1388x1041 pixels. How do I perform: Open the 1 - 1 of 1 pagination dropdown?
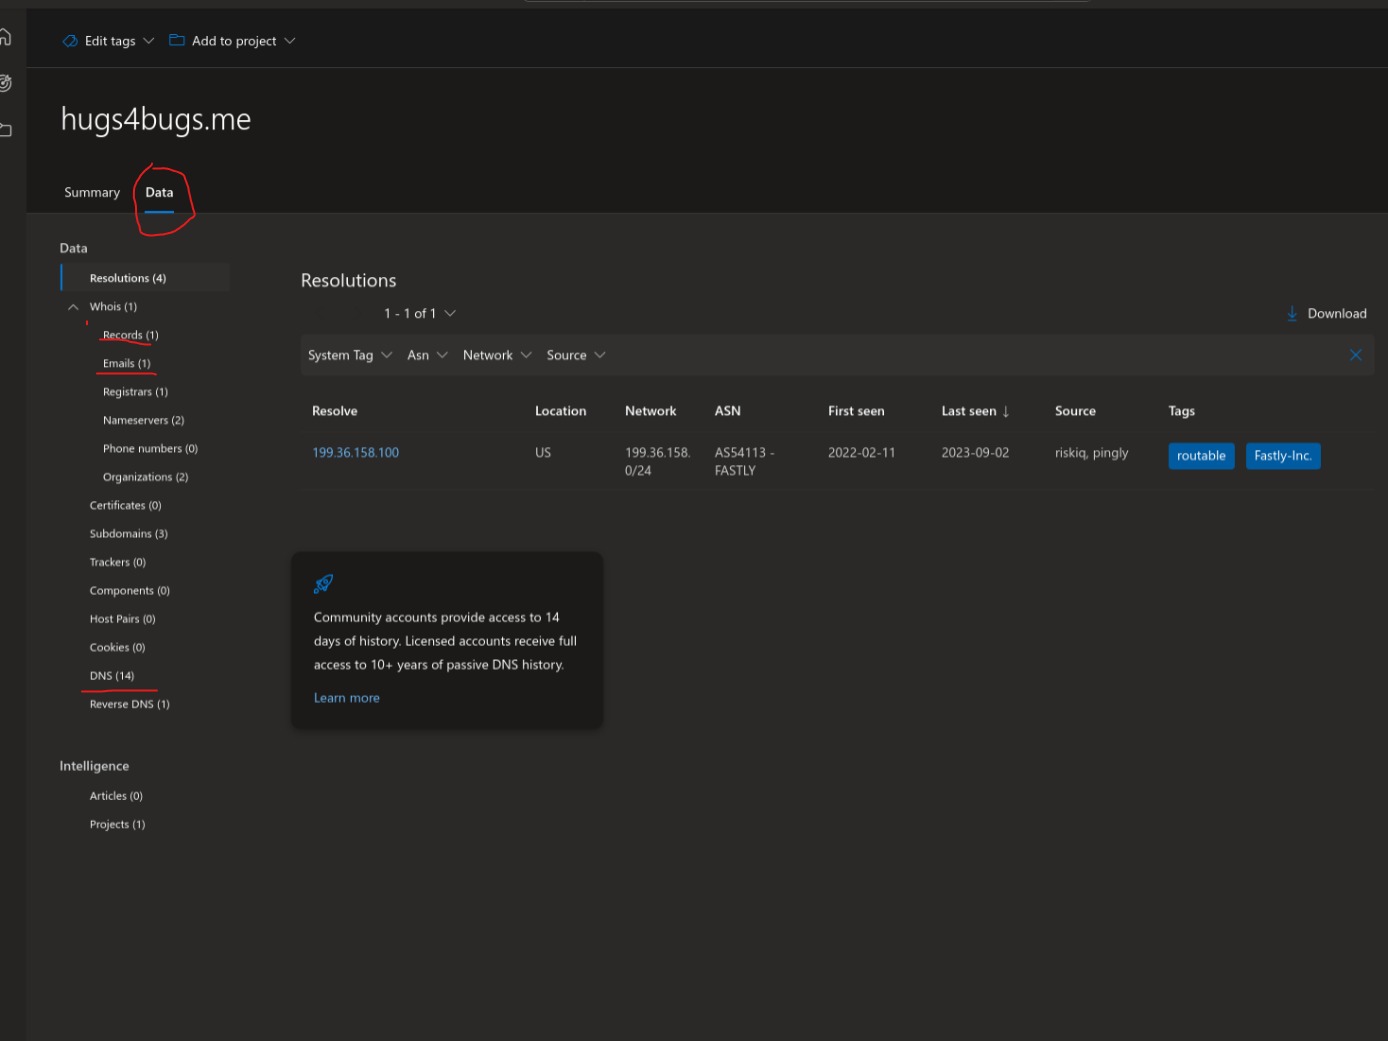420,313
